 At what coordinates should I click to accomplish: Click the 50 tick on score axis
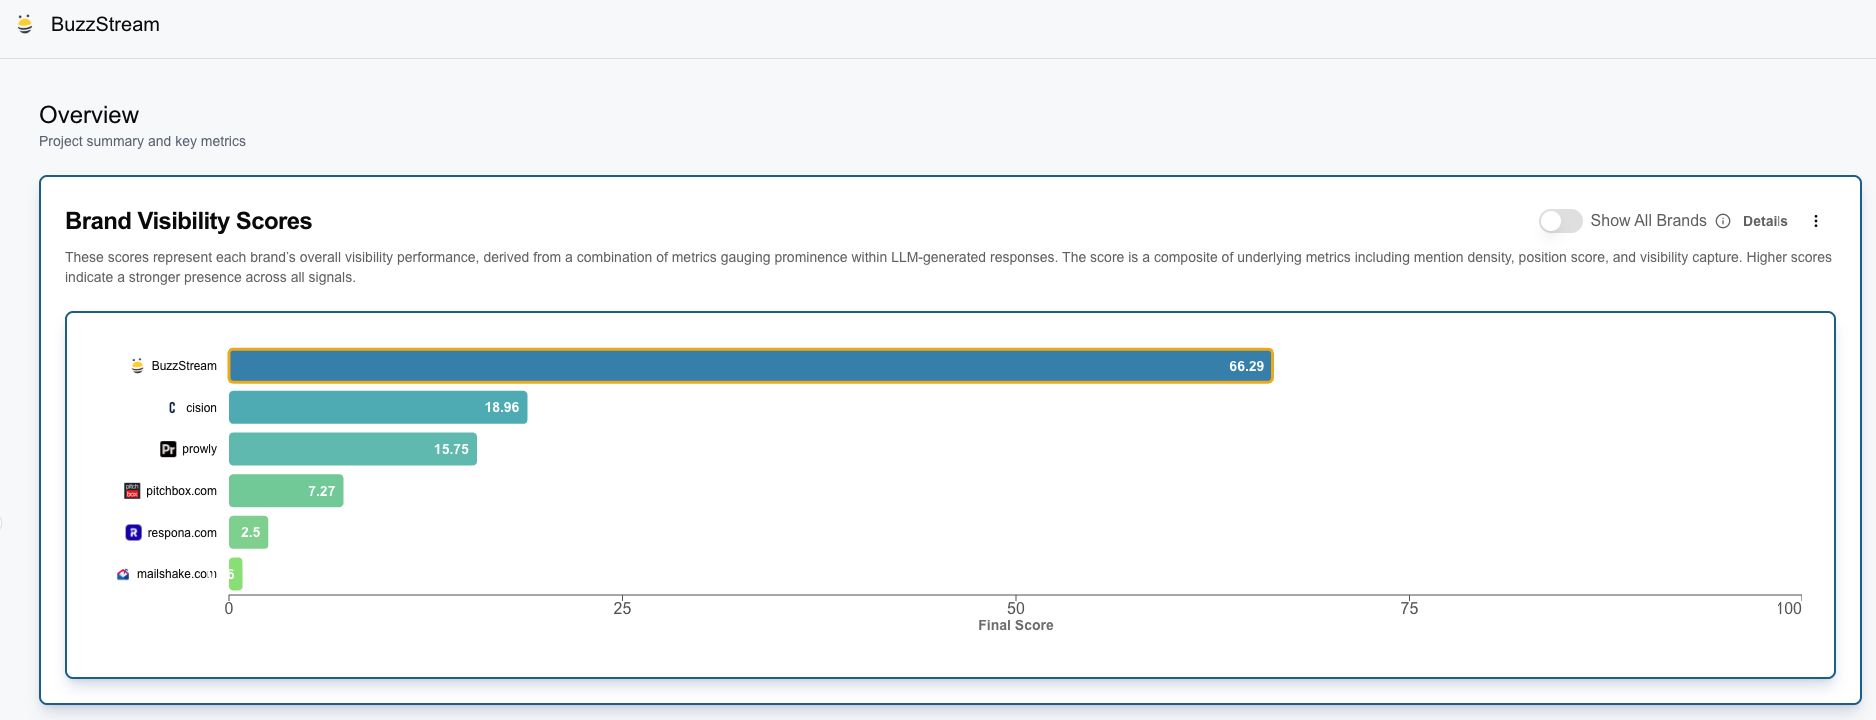click(x=1015, y=608)
